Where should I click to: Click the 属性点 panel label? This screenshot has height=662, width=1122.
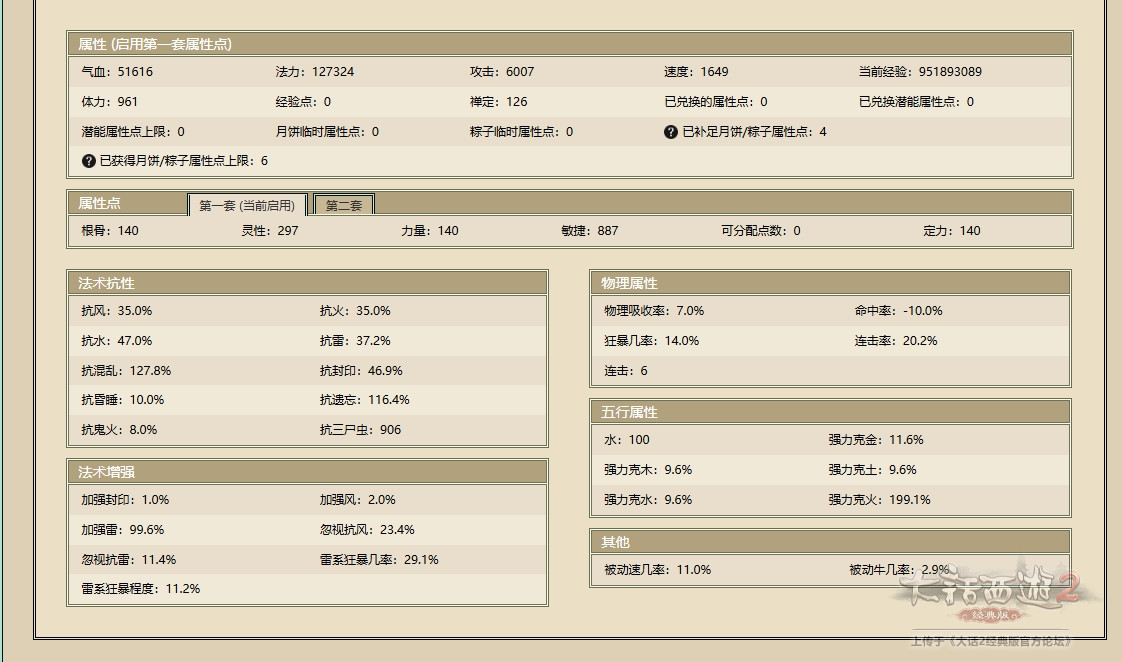(100, 203)
